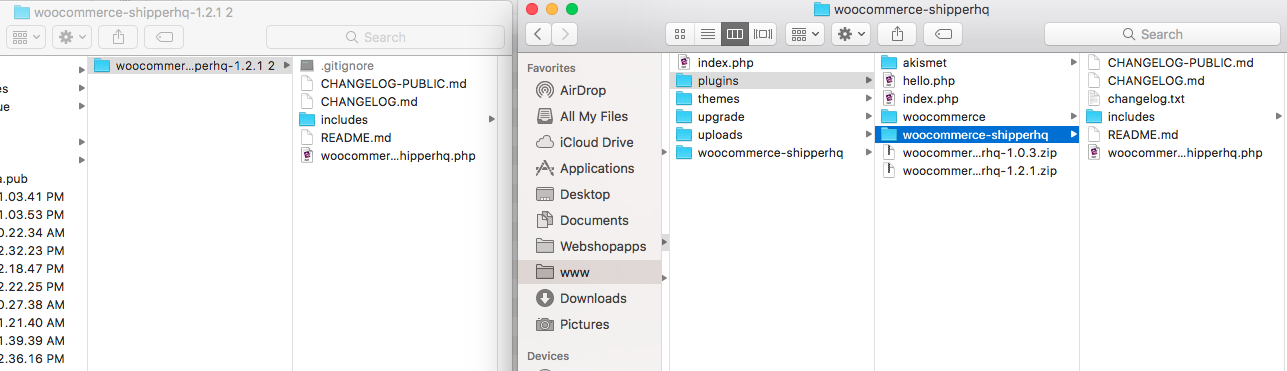This screenshot has width=1287, height=371.
Task: Click the Share button in left Finder window
Action: (x=118, y=37)
